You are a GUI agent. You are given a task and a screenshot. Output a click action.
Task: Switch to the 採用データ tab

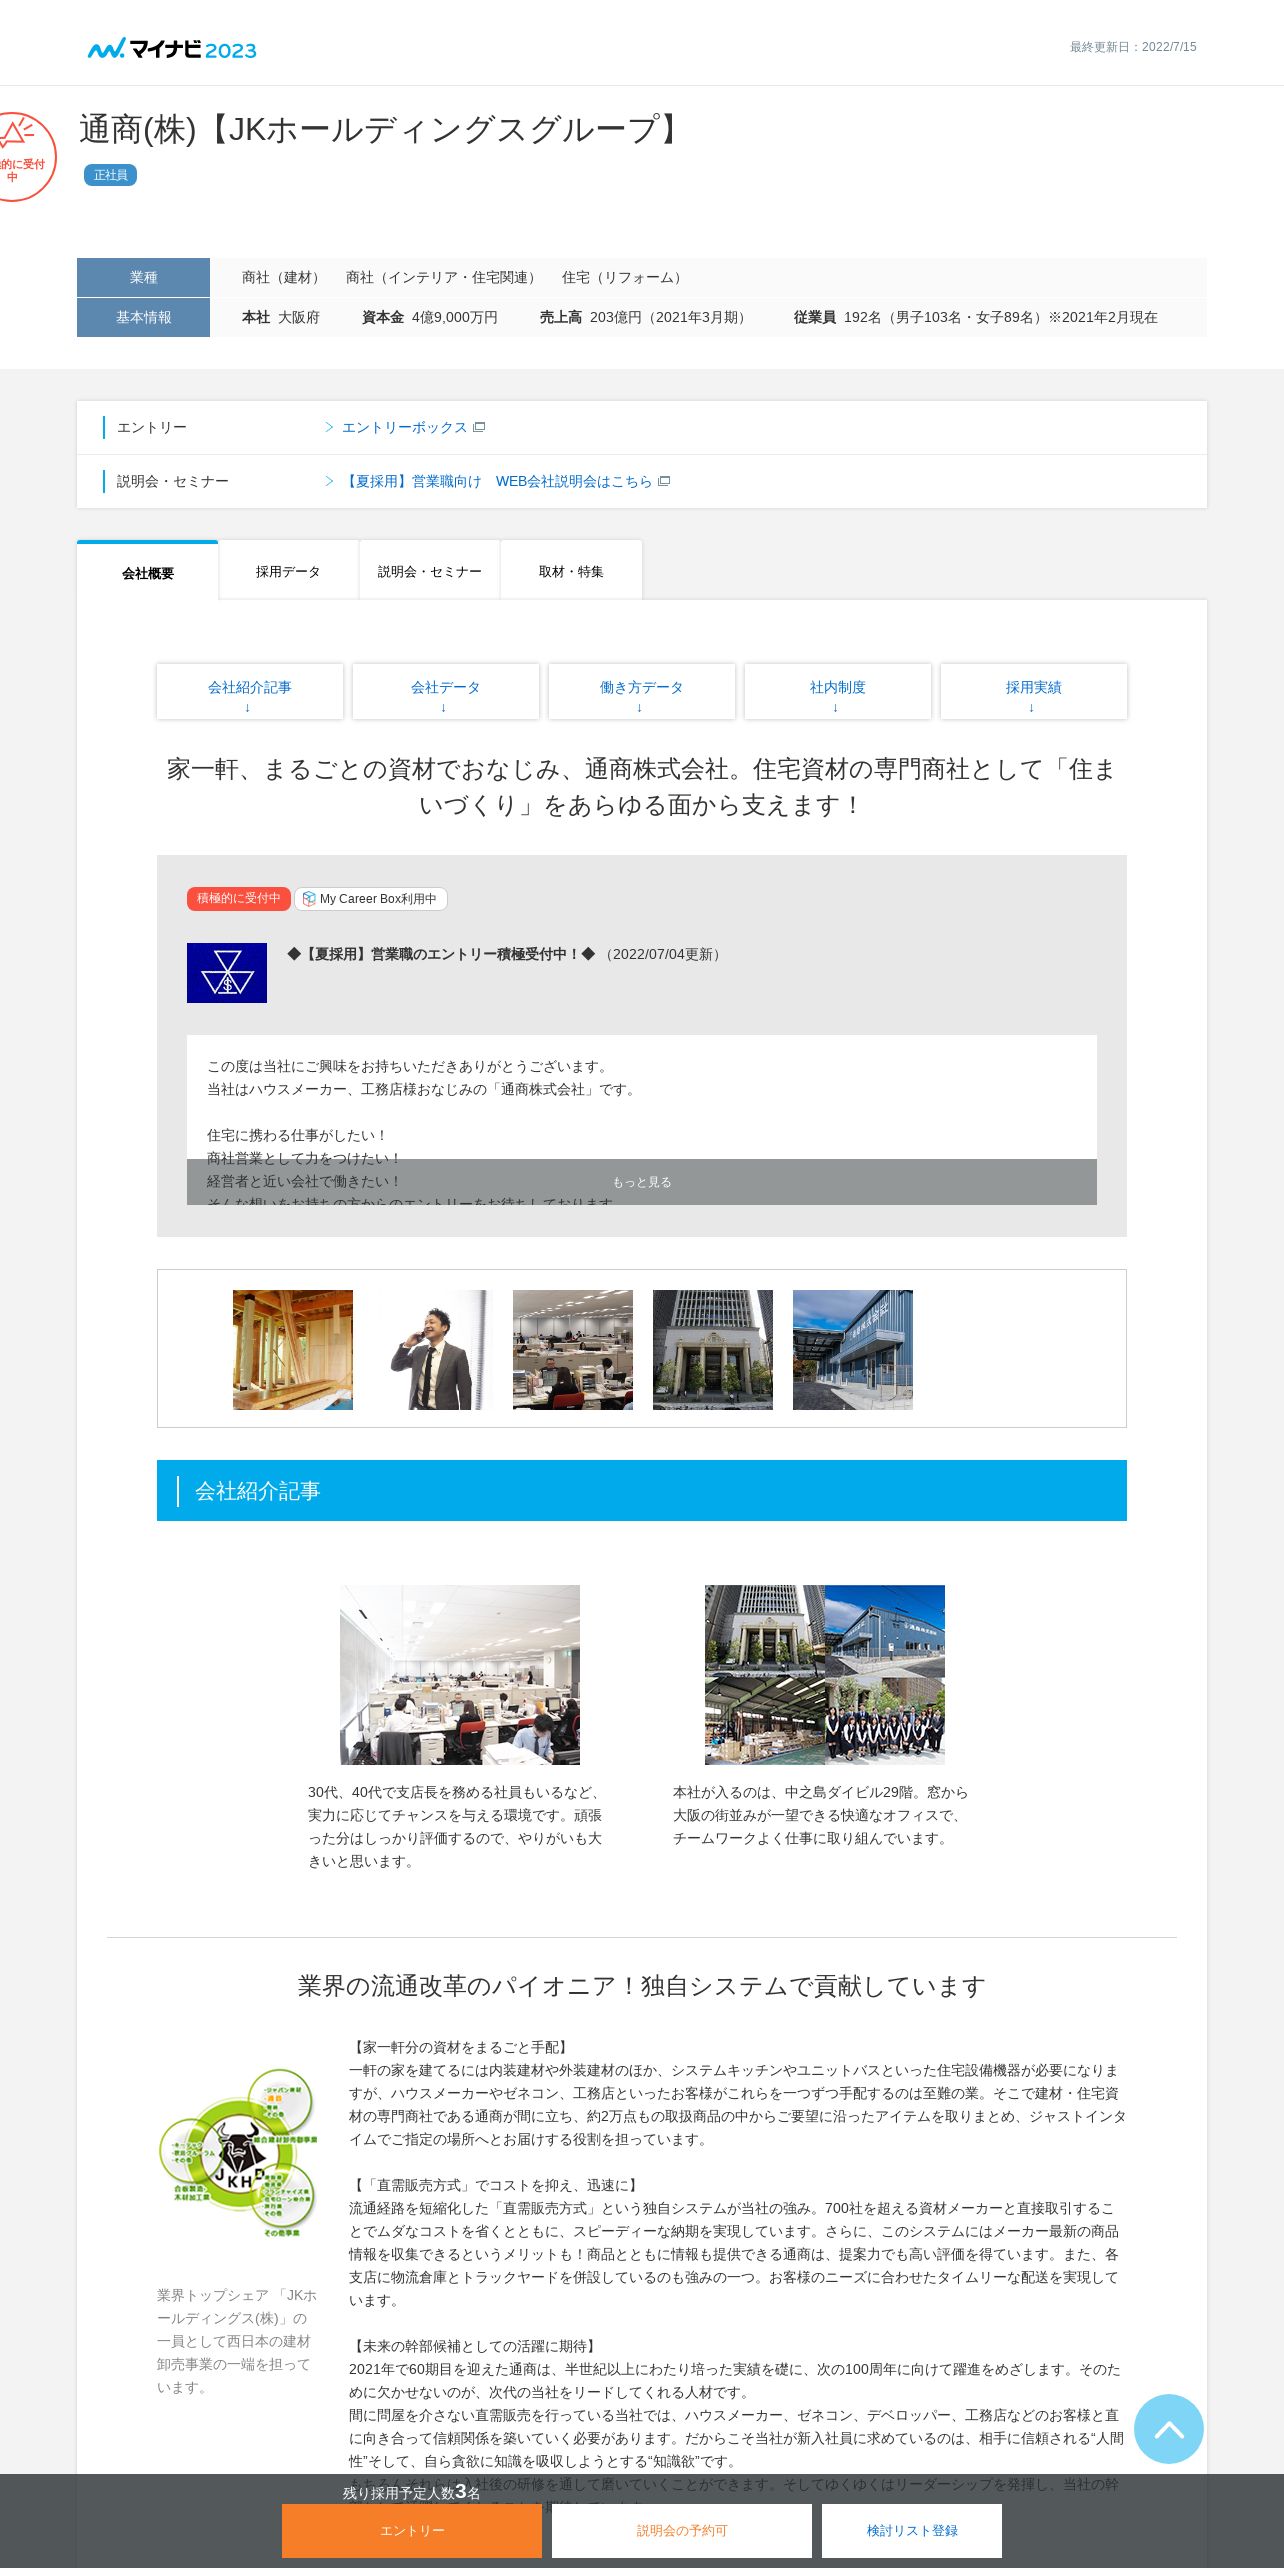[288, 571]
